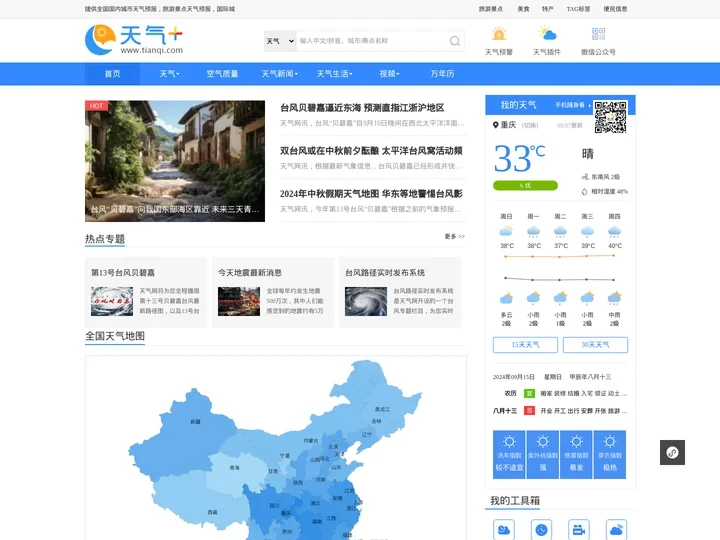This screenshot has height=540, width=720.
Task: Click the floating link icon button
Action: click(672, 452)
